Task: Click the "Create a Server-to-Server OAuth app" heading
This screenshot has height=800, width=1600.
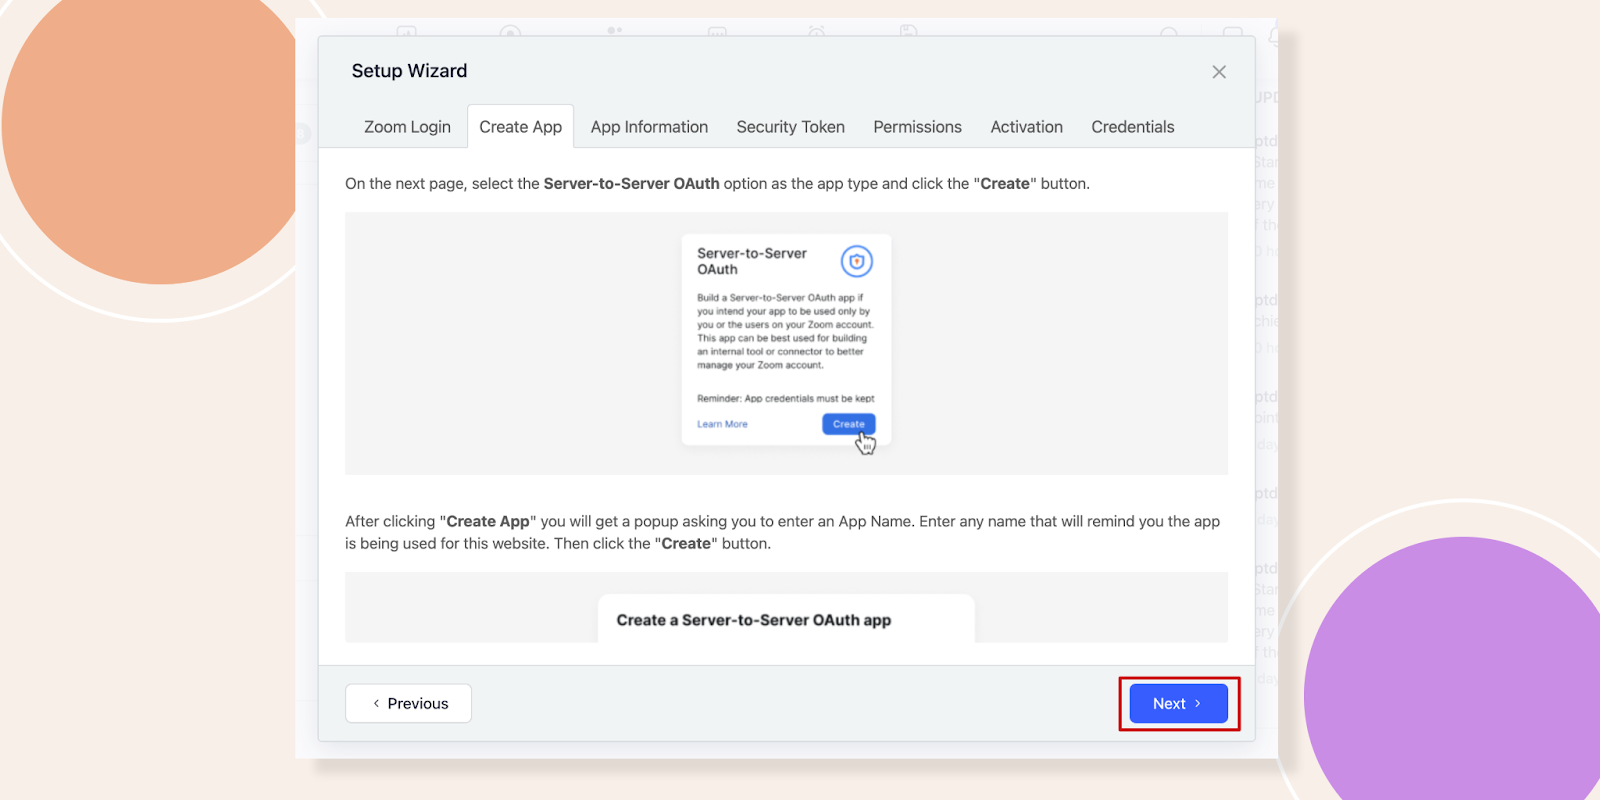Action: click(754, 620)
